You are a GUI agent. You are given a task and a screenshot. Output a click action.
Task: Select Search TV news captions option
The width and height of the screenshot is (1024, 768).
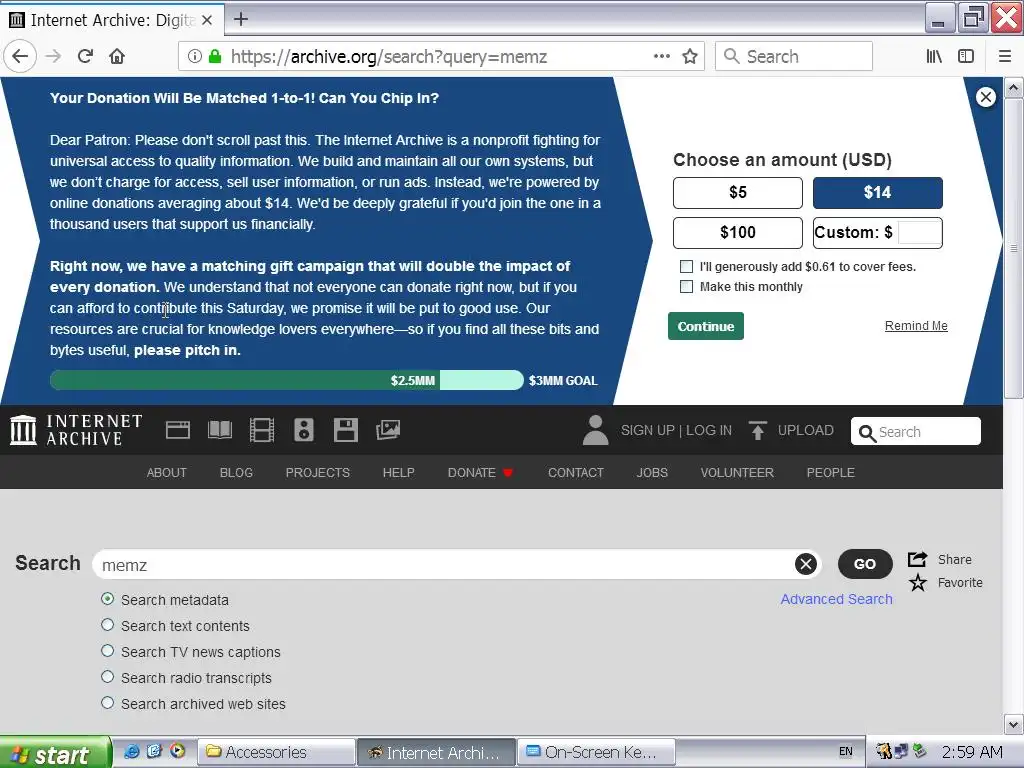point(108,651)
